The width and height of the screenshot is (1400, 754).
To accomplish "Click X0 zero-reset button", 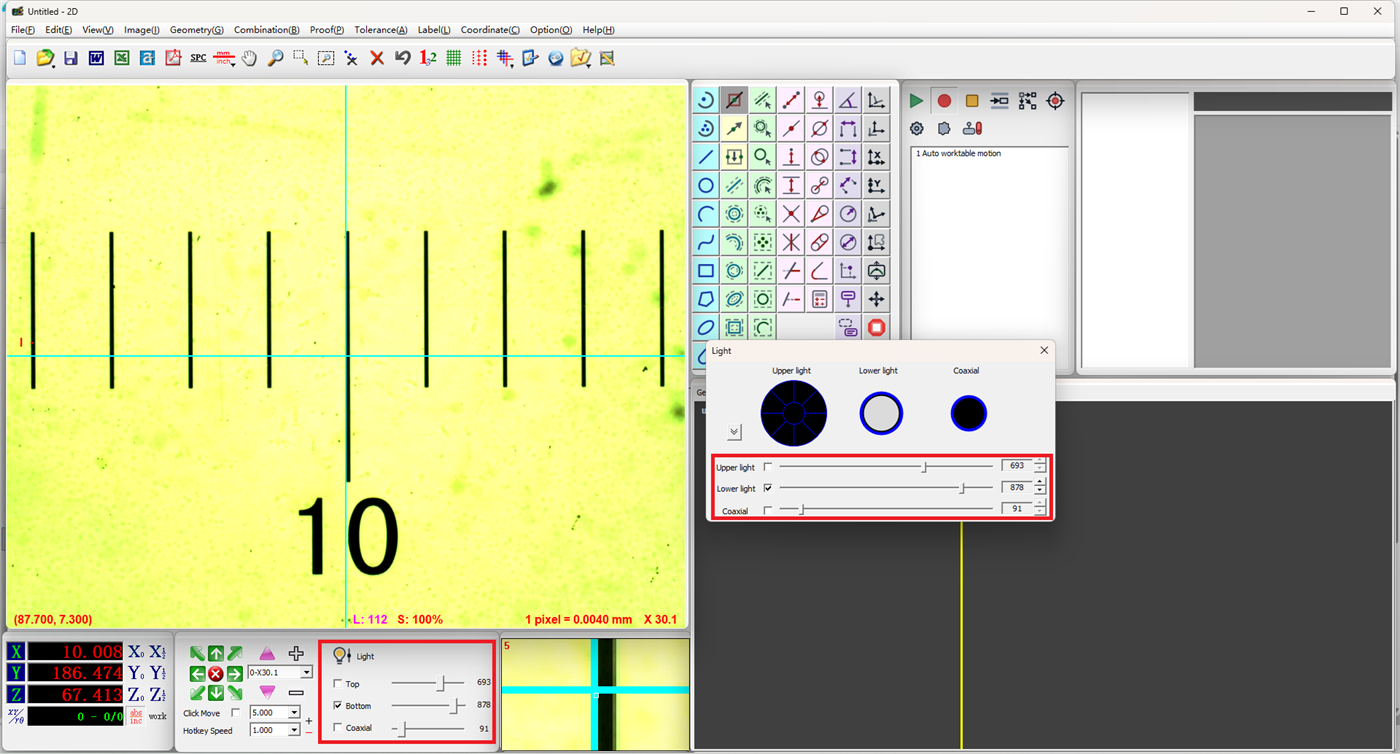I will 136,652.
